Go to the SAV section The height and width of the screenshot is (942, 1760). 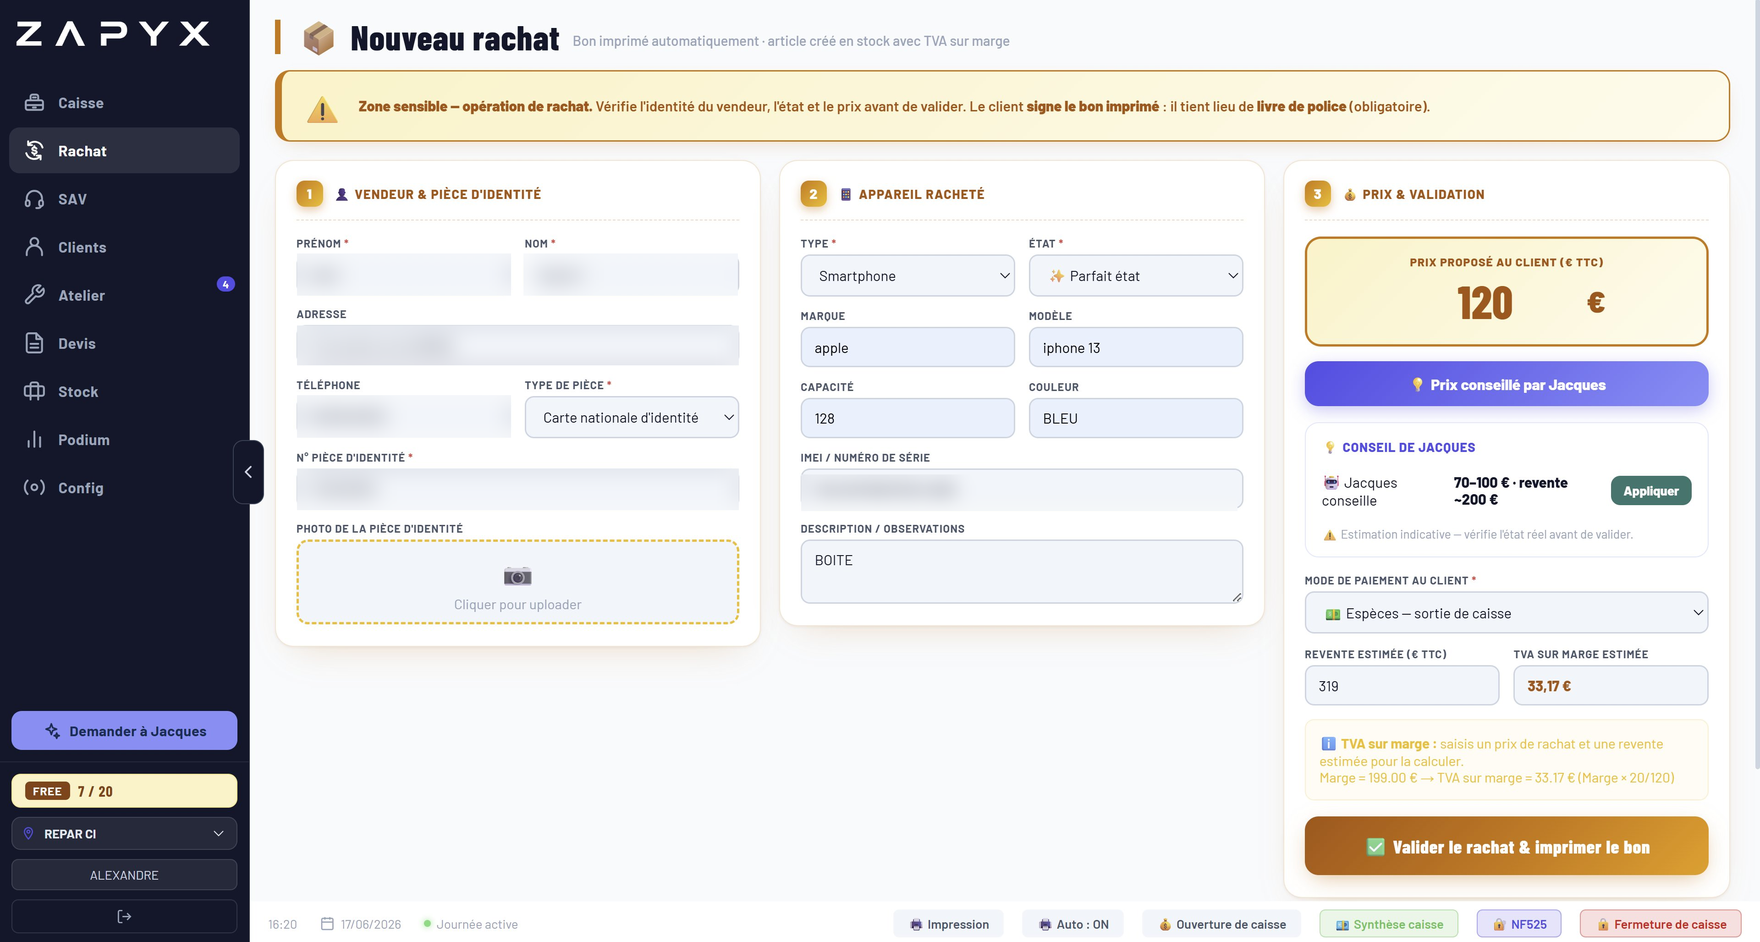click(x=124, y=199)
